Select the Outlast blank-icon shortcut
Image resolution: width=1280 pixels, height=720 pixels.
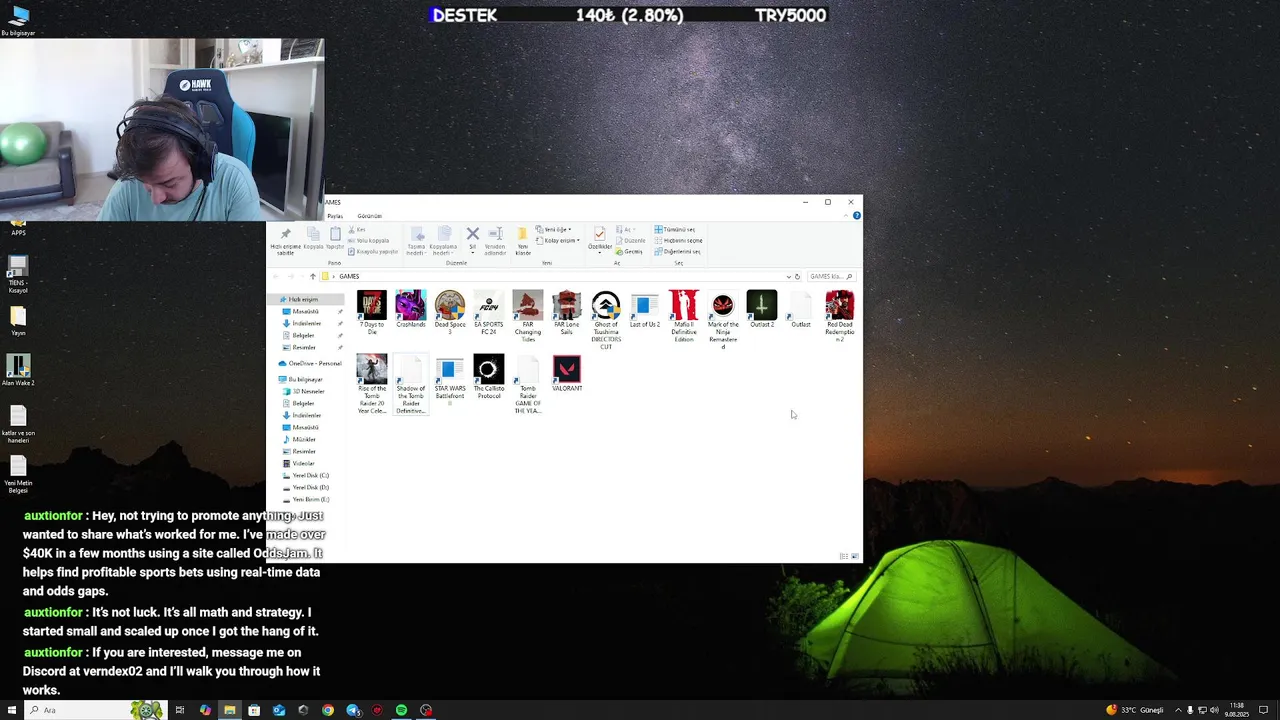click(801, 309)
